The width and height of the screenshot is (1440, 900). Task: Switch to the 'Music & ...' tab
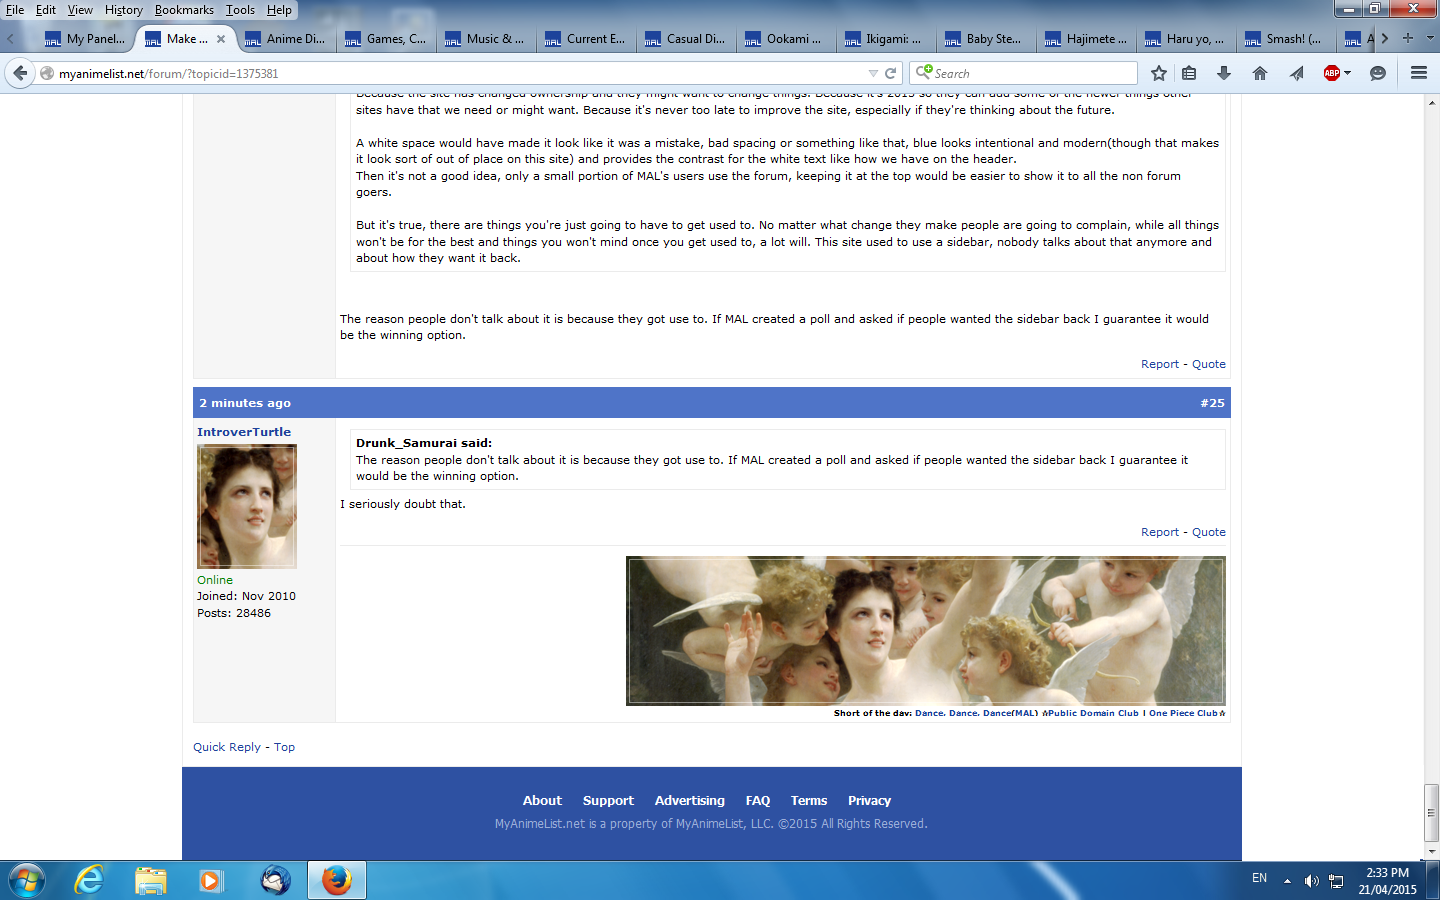(485, 39)
